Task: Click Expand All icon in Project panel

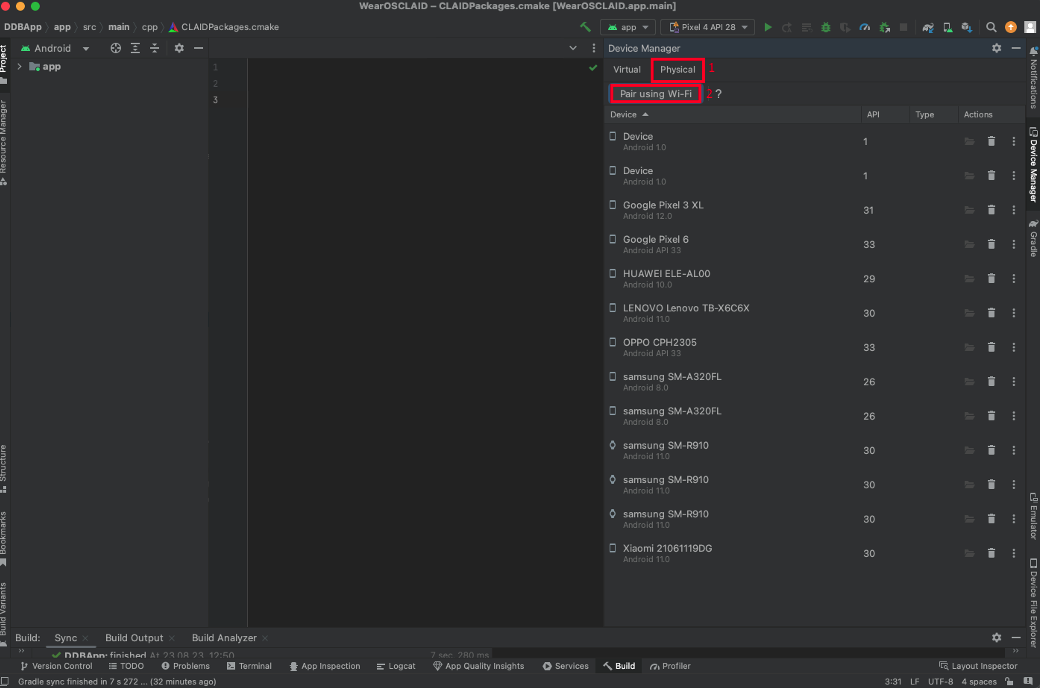Action: pos(135,48)
